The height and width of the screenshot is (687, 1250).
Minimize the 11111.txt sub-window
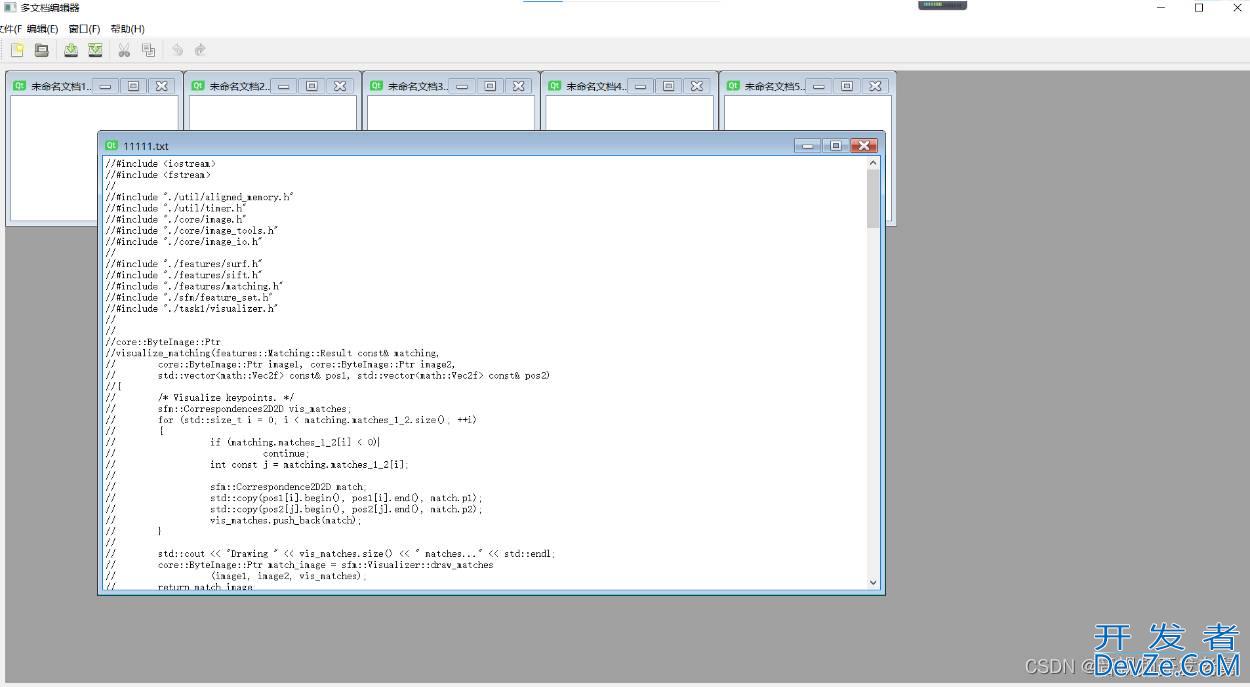tap(808, 146)
